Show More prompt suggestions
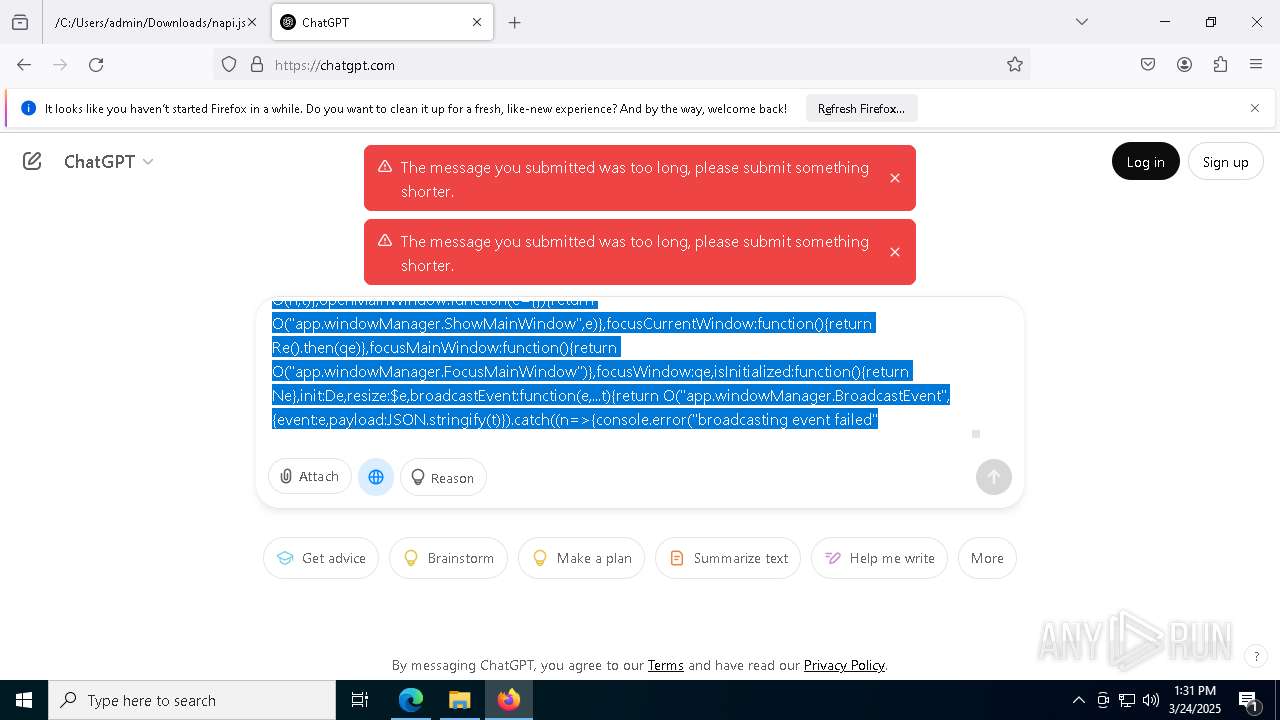Image resolution: width=1280 pixels, height=720 pixels. [987, 558]
